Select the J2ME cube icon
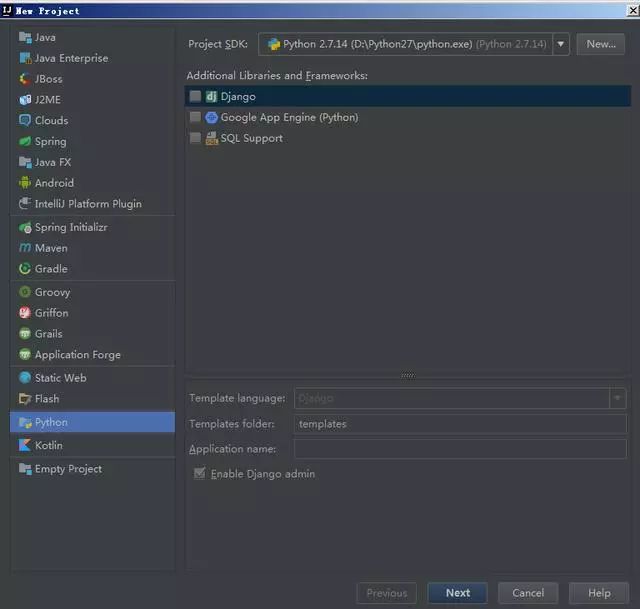 click(x=25, y=100)
